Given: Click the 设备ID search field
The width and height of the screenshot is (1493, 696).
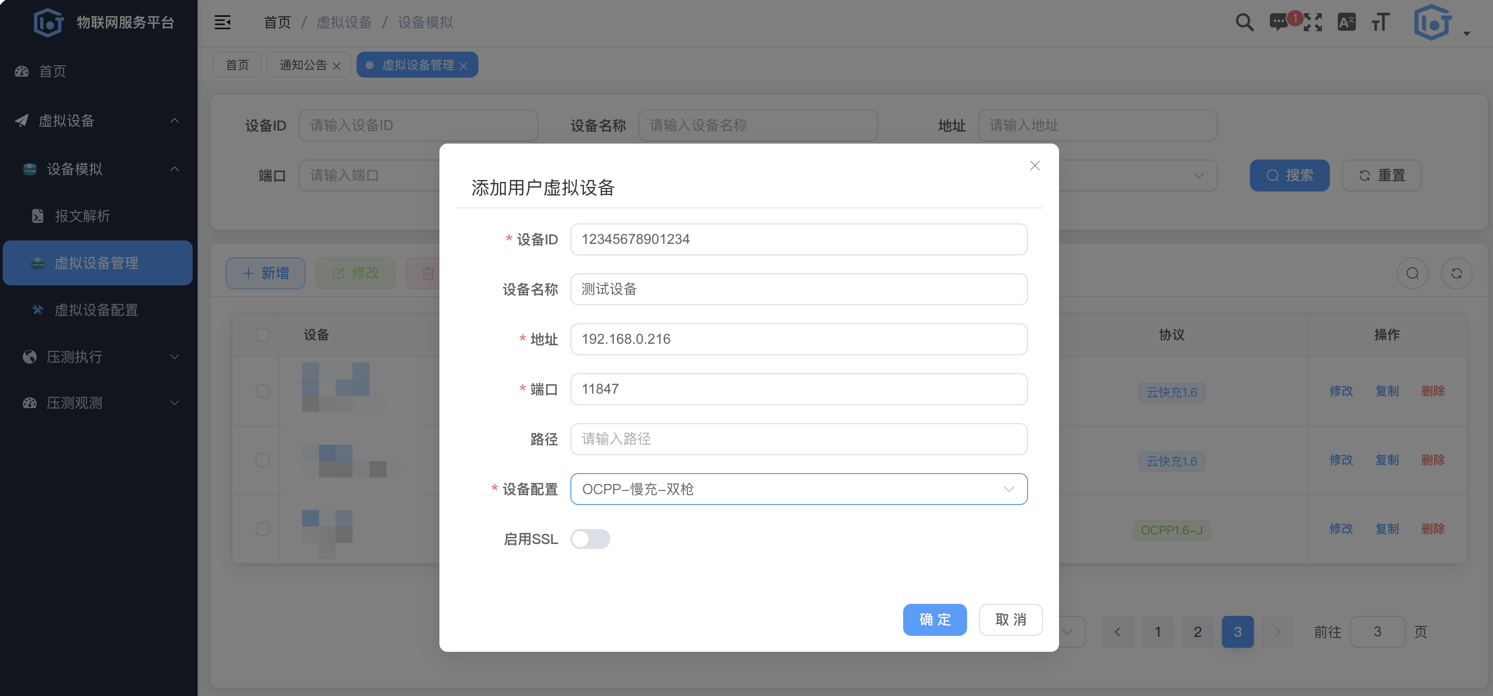Looking at the screenshot, I should (x=418, y=126).
